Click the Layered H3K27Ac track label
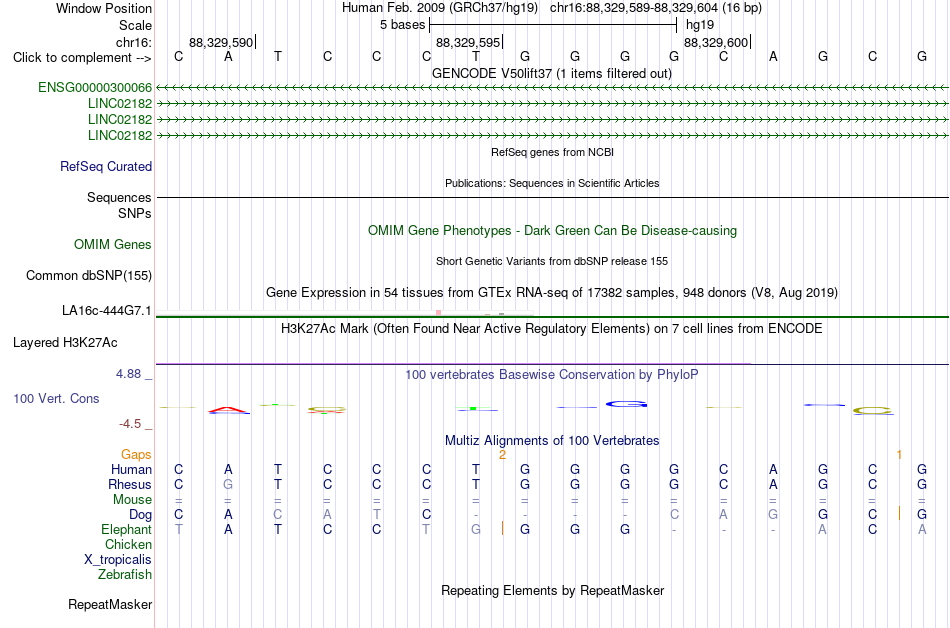 [65, 343]
